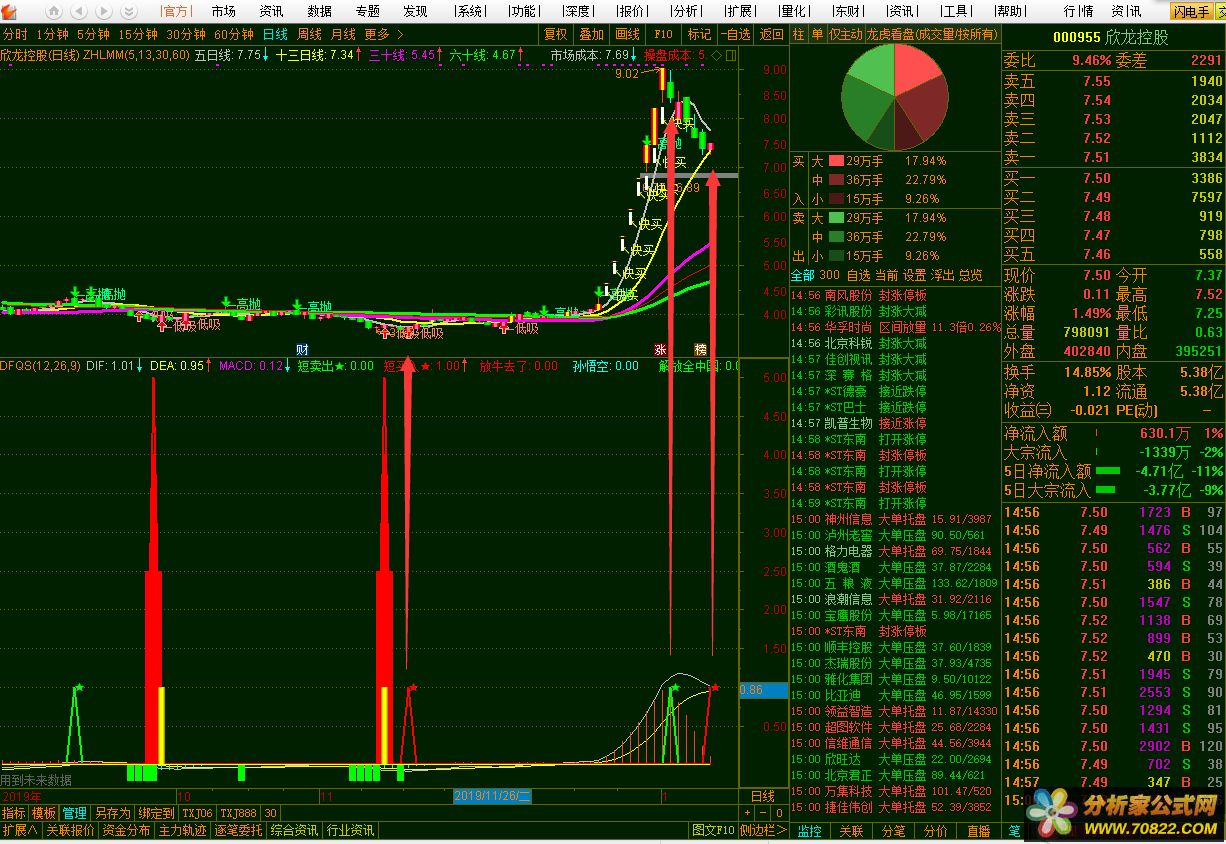Switch to the 周线 weekly chart tab
The height and width of the screenshot is (844, 1226).
point(309,34)
